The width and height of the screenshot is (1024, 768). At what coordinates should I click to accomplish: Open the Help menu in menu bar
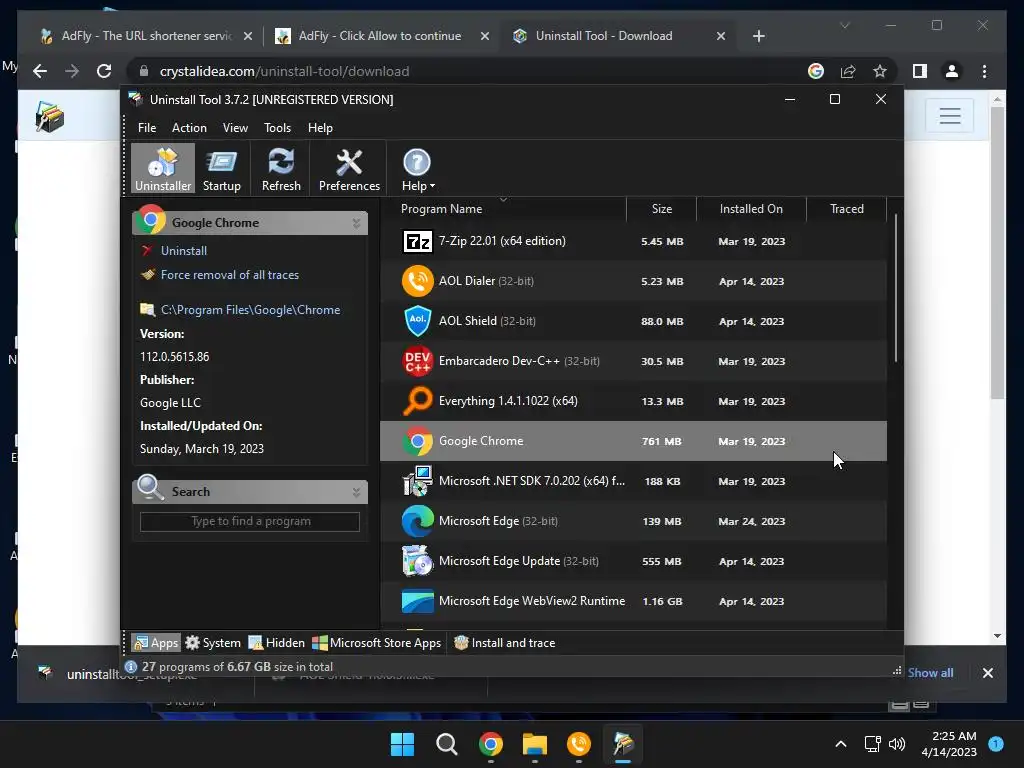320,128
